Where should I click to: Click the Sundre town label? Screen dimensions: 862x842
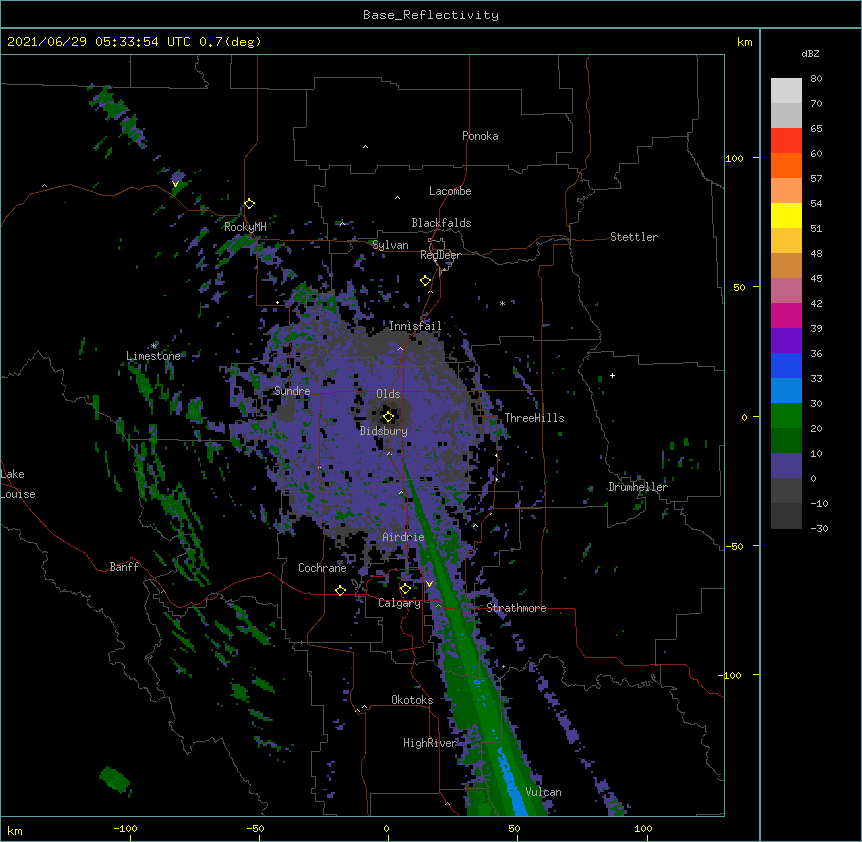(292, 391)
